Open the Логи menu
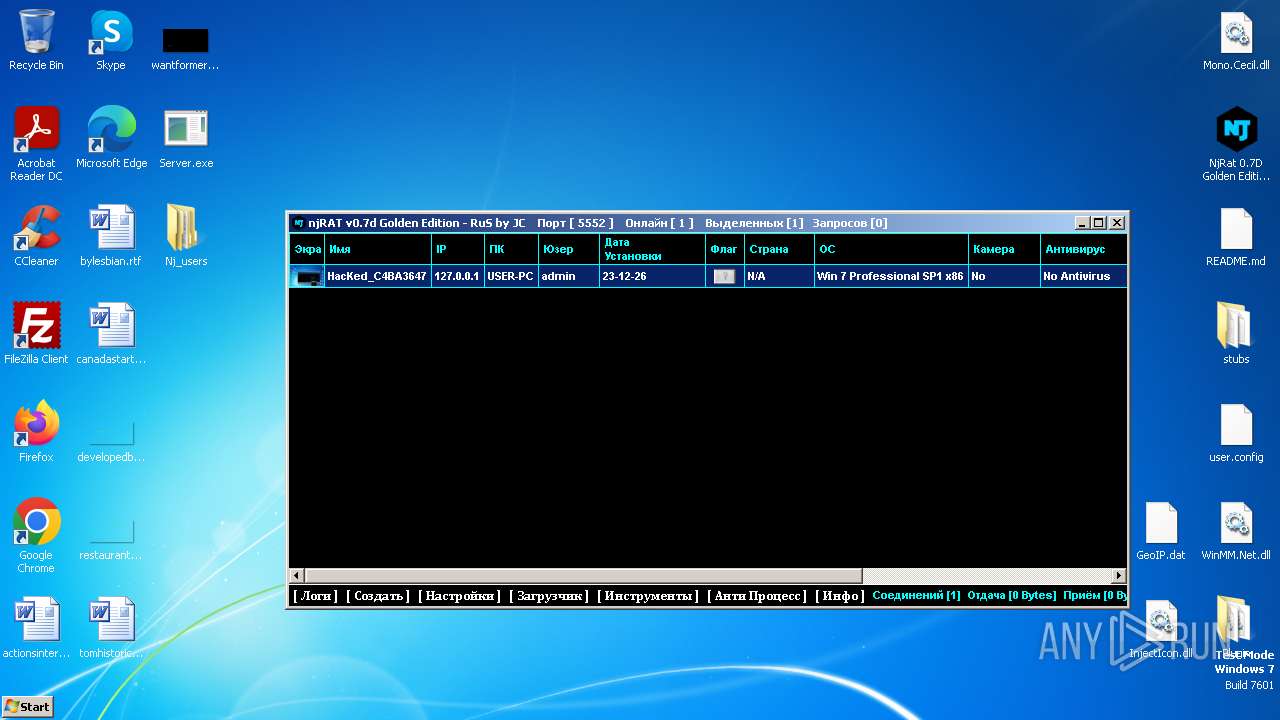This screenshot has height=720, width=1280. click(x=315, y=596)
